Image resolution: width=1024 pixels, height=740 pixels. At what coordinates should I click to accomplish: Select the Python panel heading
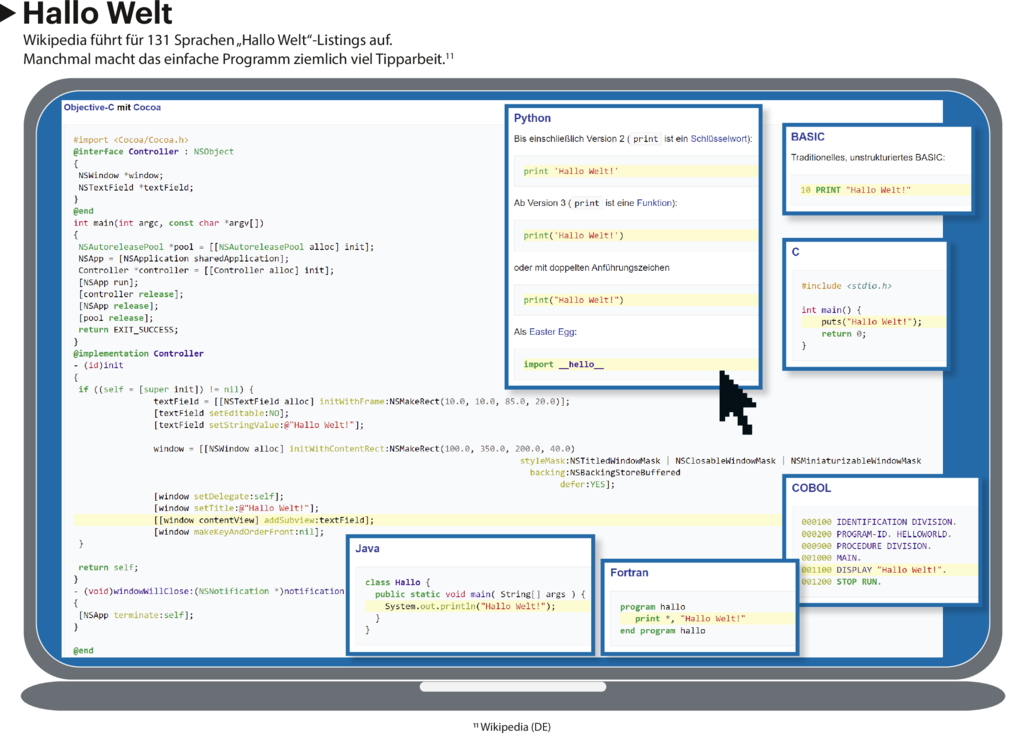pyautogui.click(x=532, y=118)
